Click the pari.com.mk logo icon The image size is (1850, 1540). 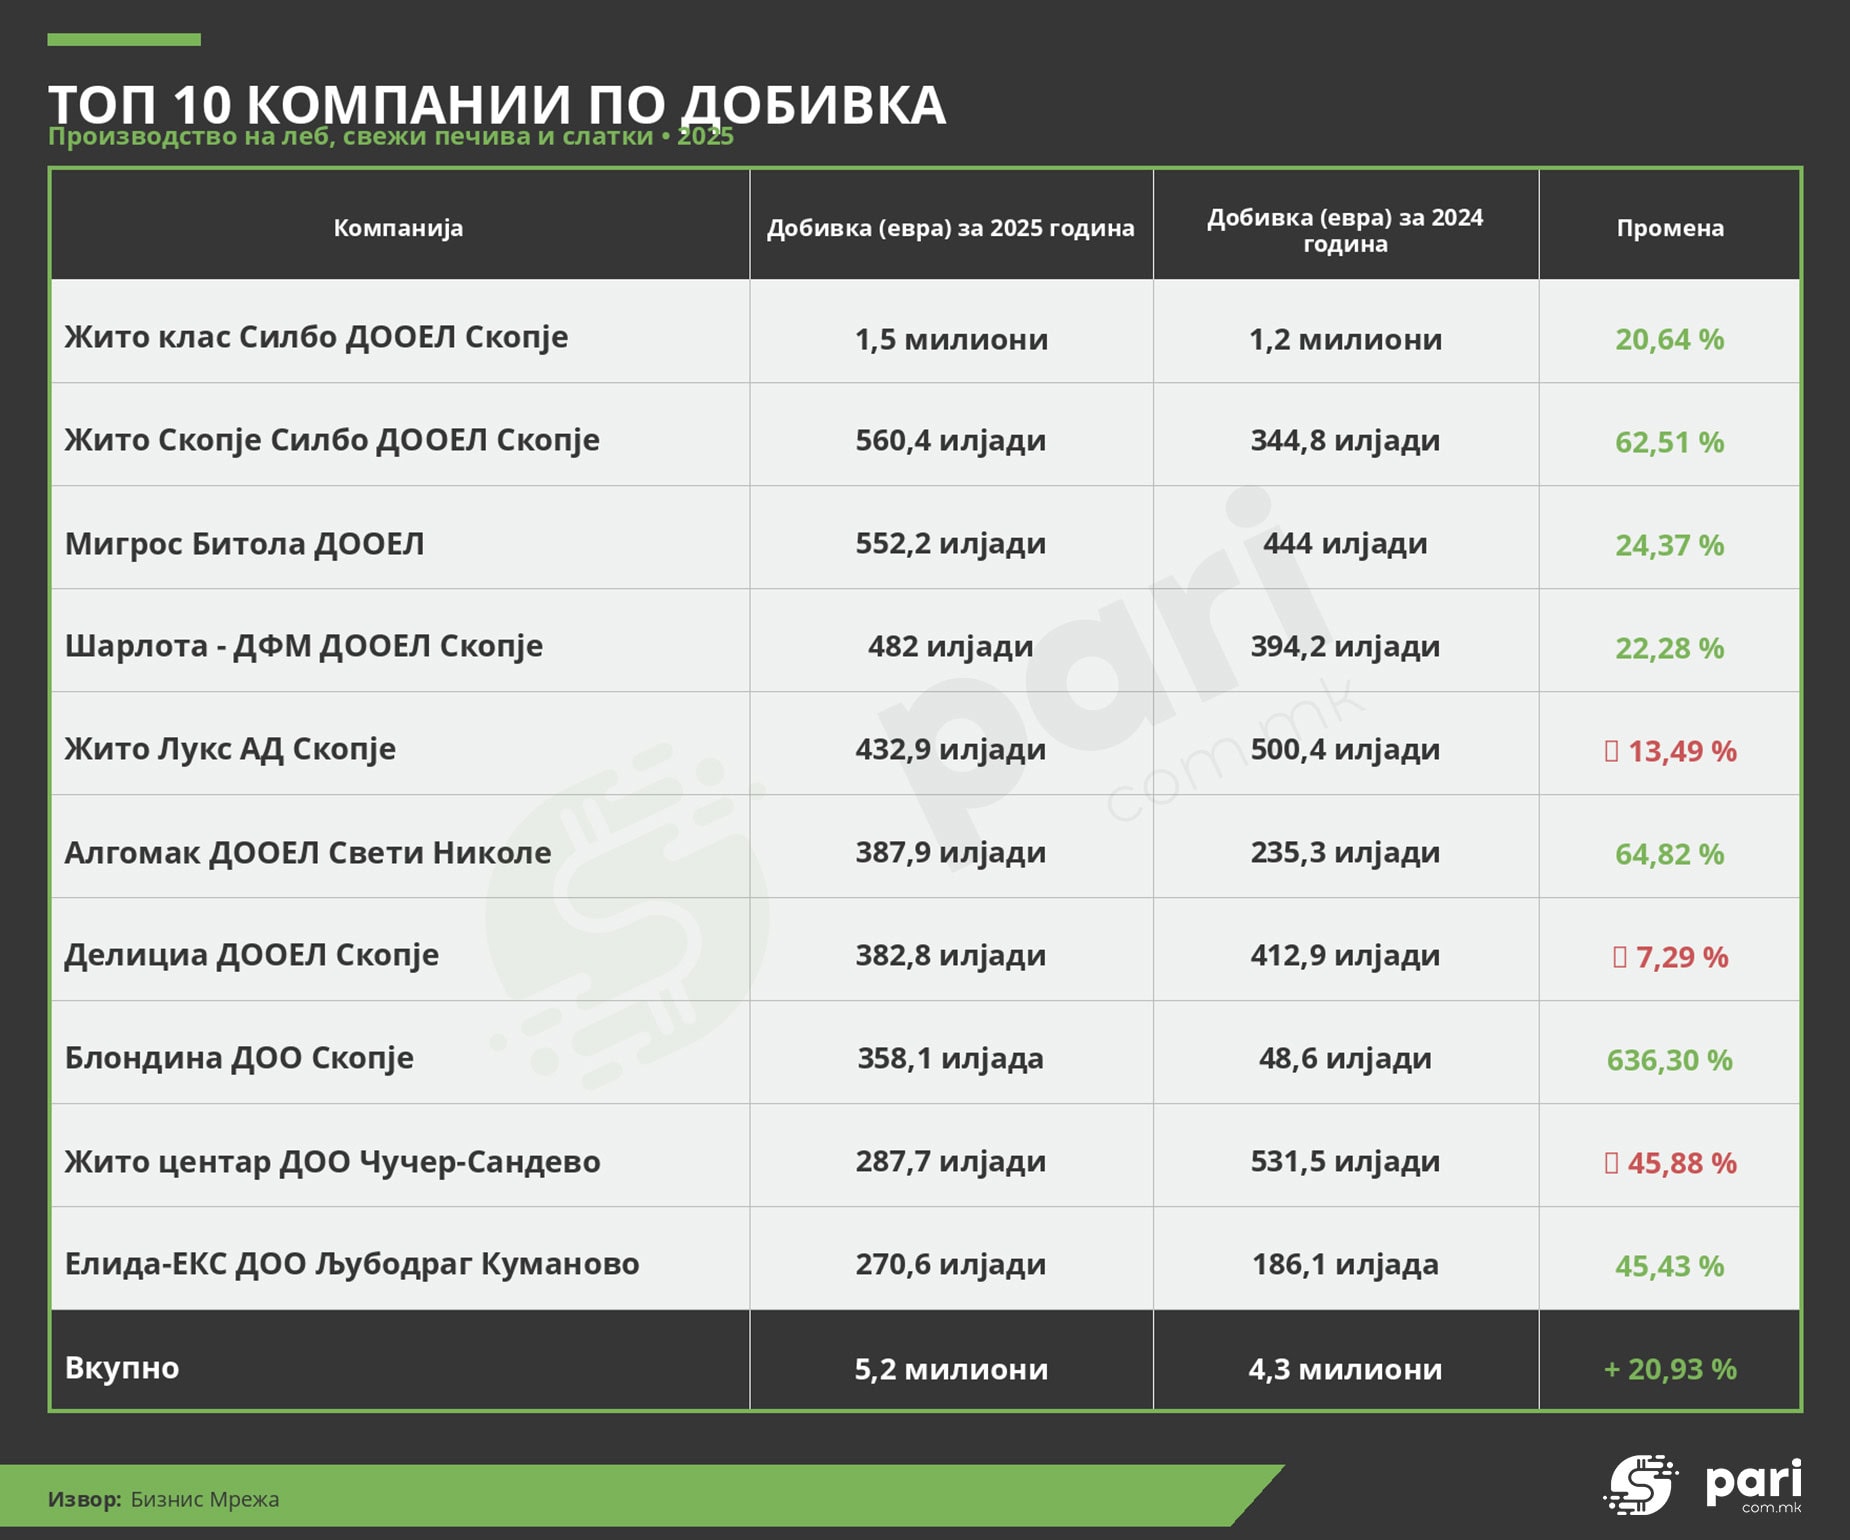pos(1640,1484)
